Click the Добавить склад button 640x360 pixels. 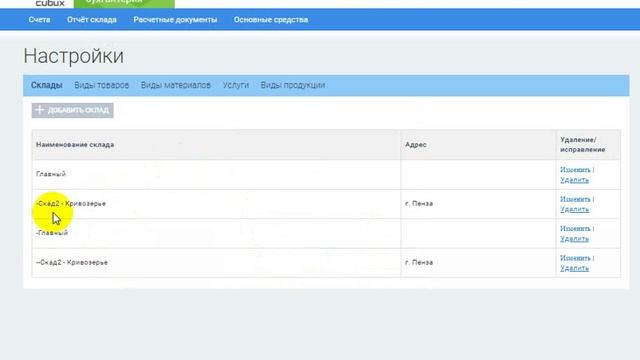click(x=73, y=110)
